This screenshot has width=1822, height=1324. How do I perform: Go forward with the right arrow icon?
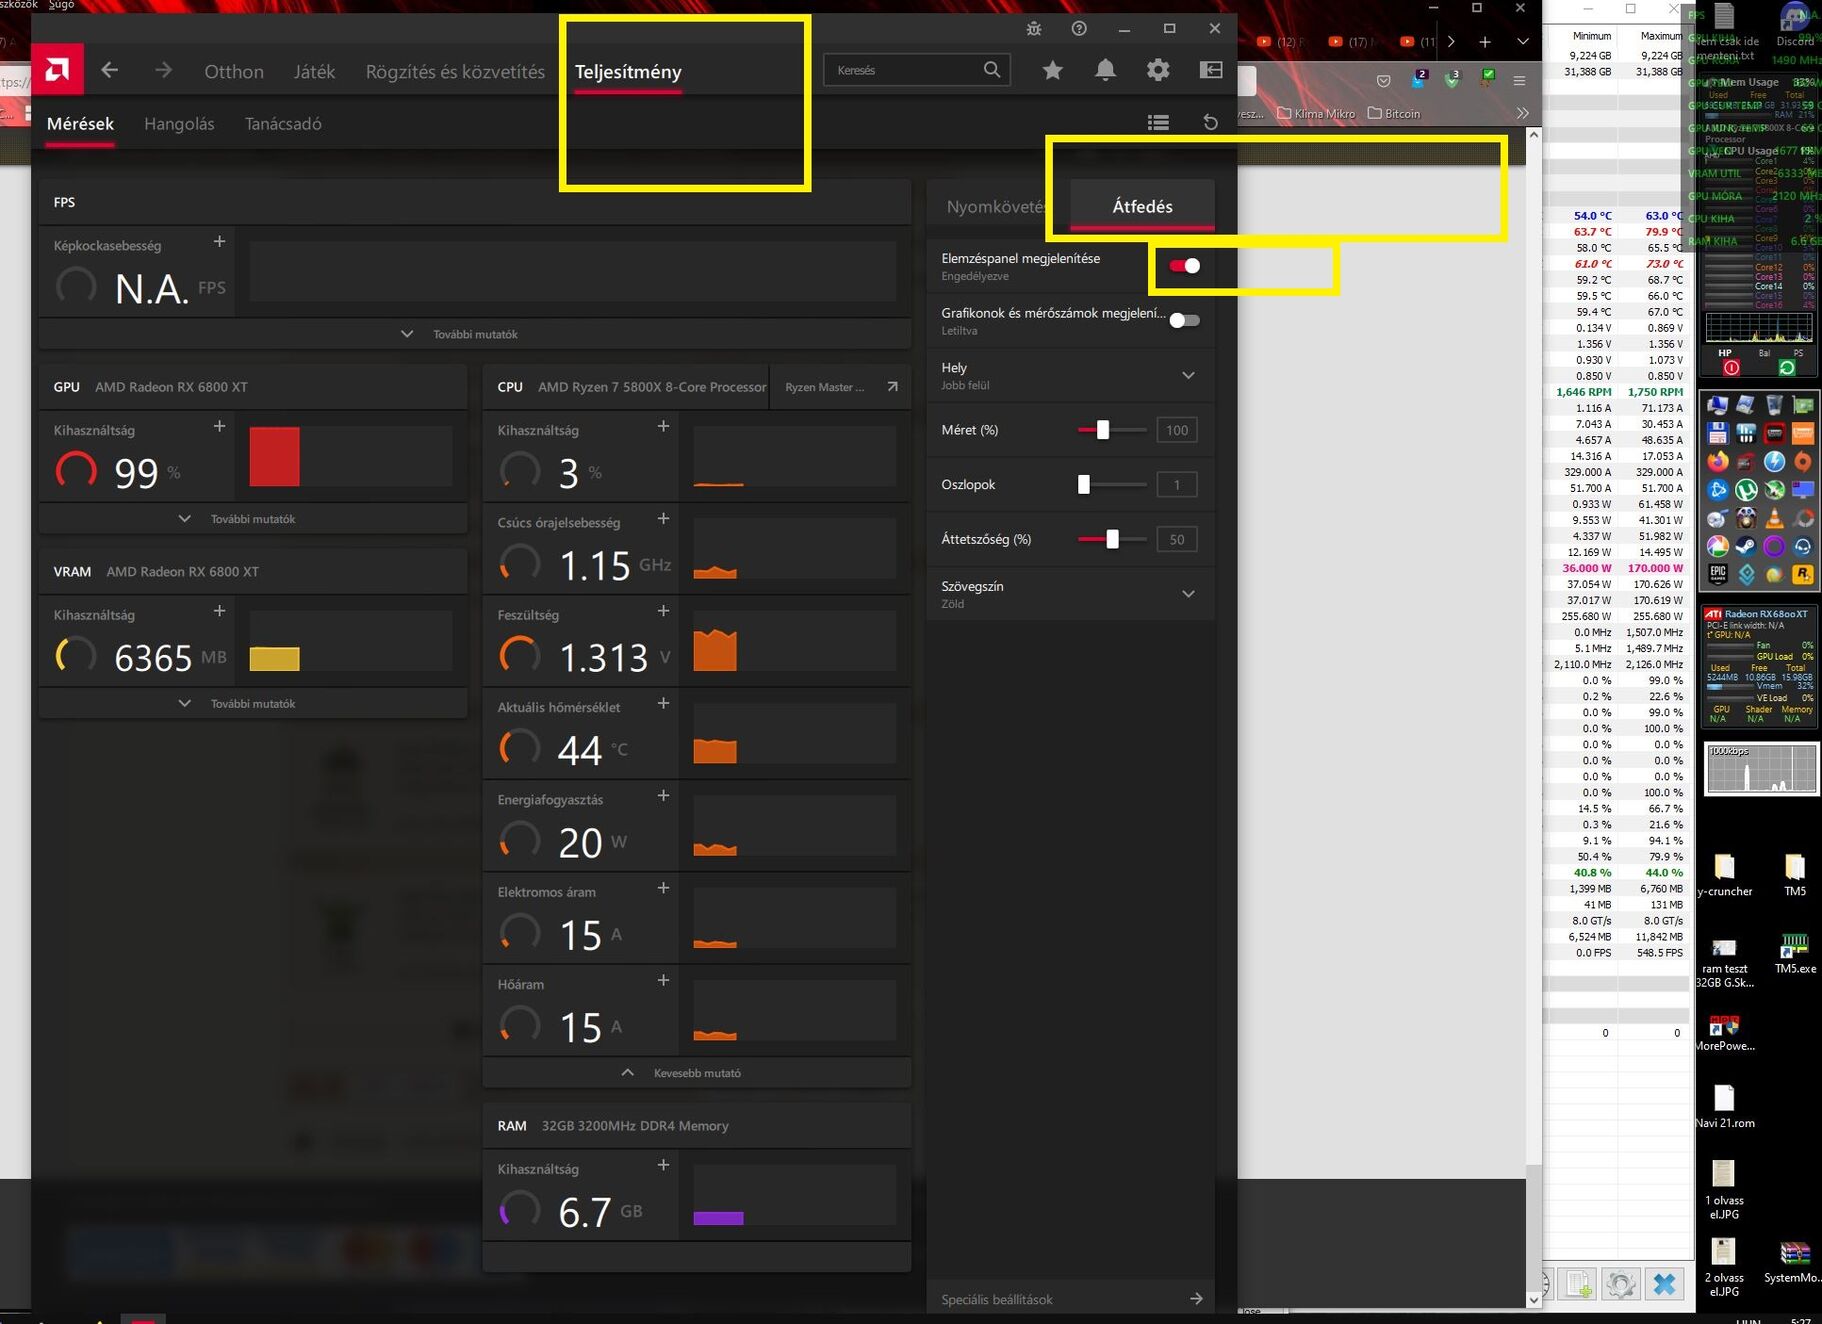pyautogui.click(x=163, y=70)
